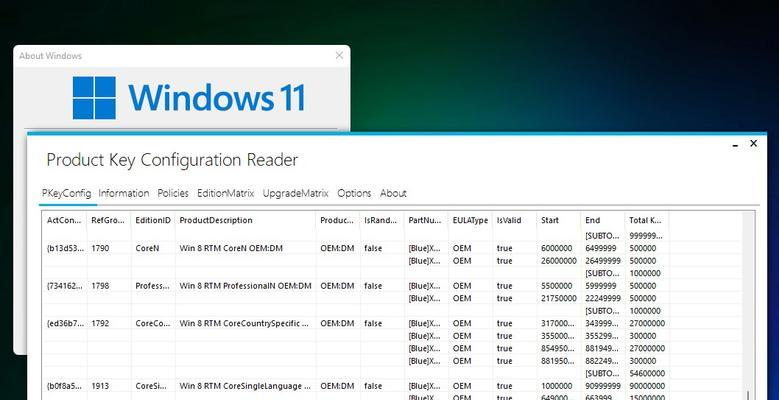
Task: Click the Windows 11 logo in About Windows
Action: pos(189,97)
